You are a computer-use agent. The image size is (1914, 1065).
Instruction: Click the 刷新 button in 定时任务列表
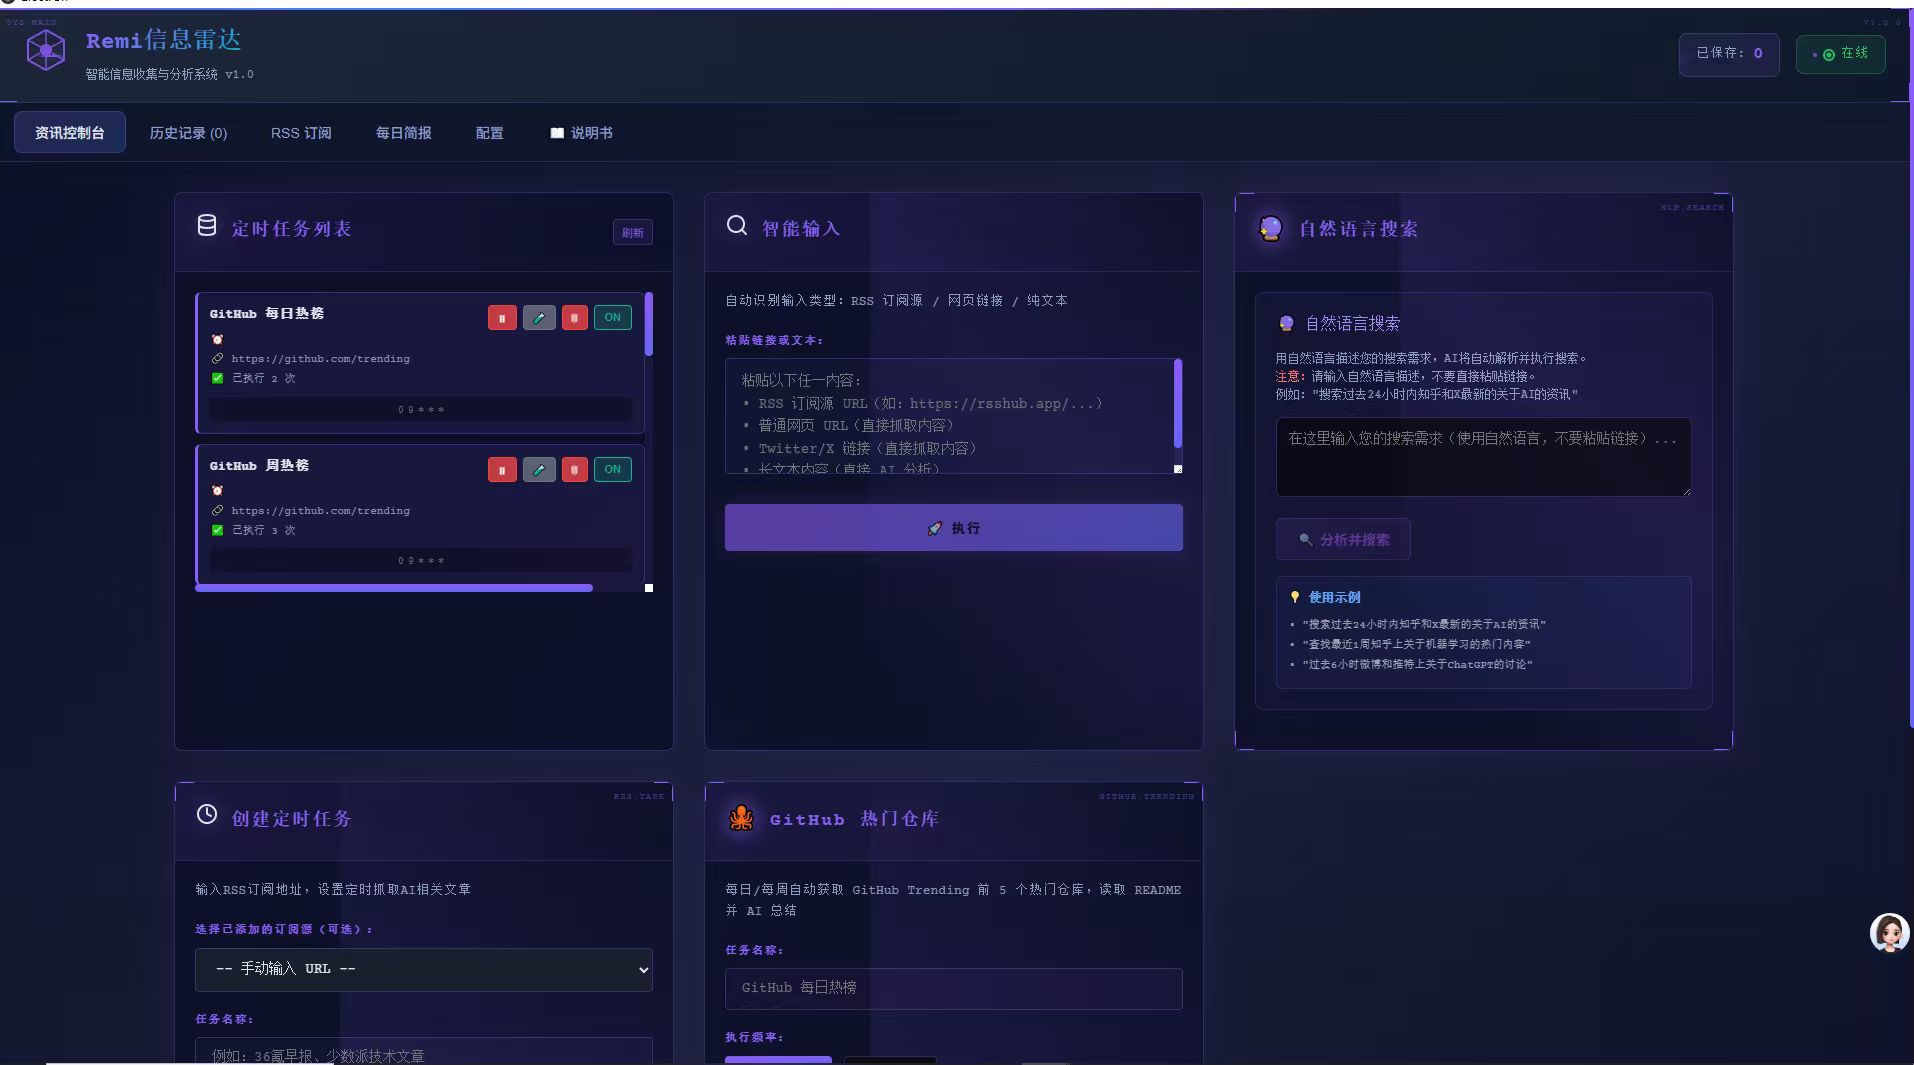632,232
